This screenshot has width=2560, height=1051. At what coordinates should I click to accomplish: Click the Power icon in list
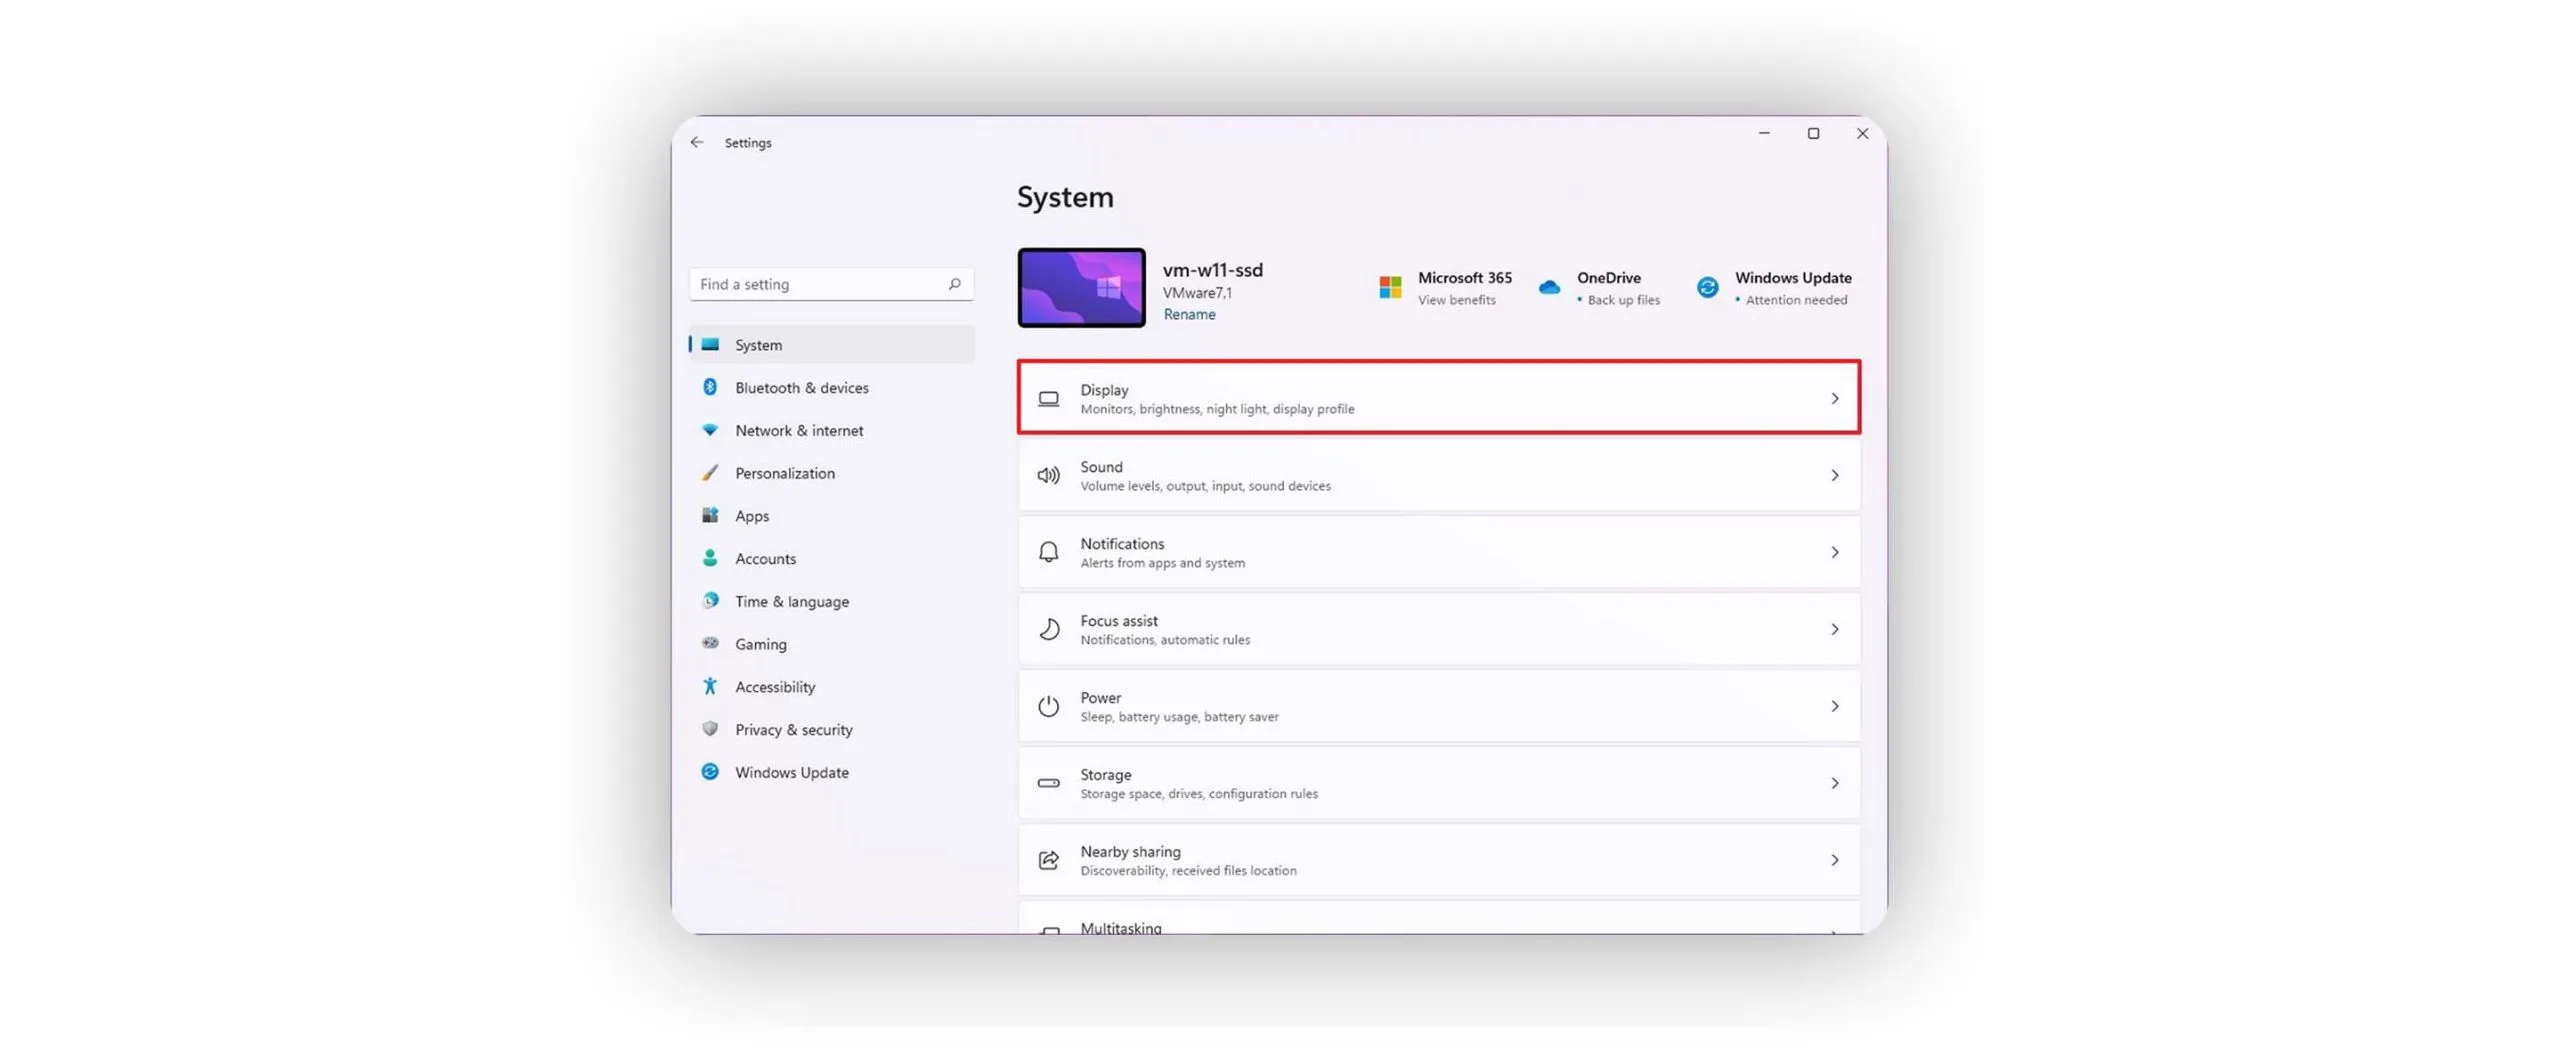tap(1047, 707)
